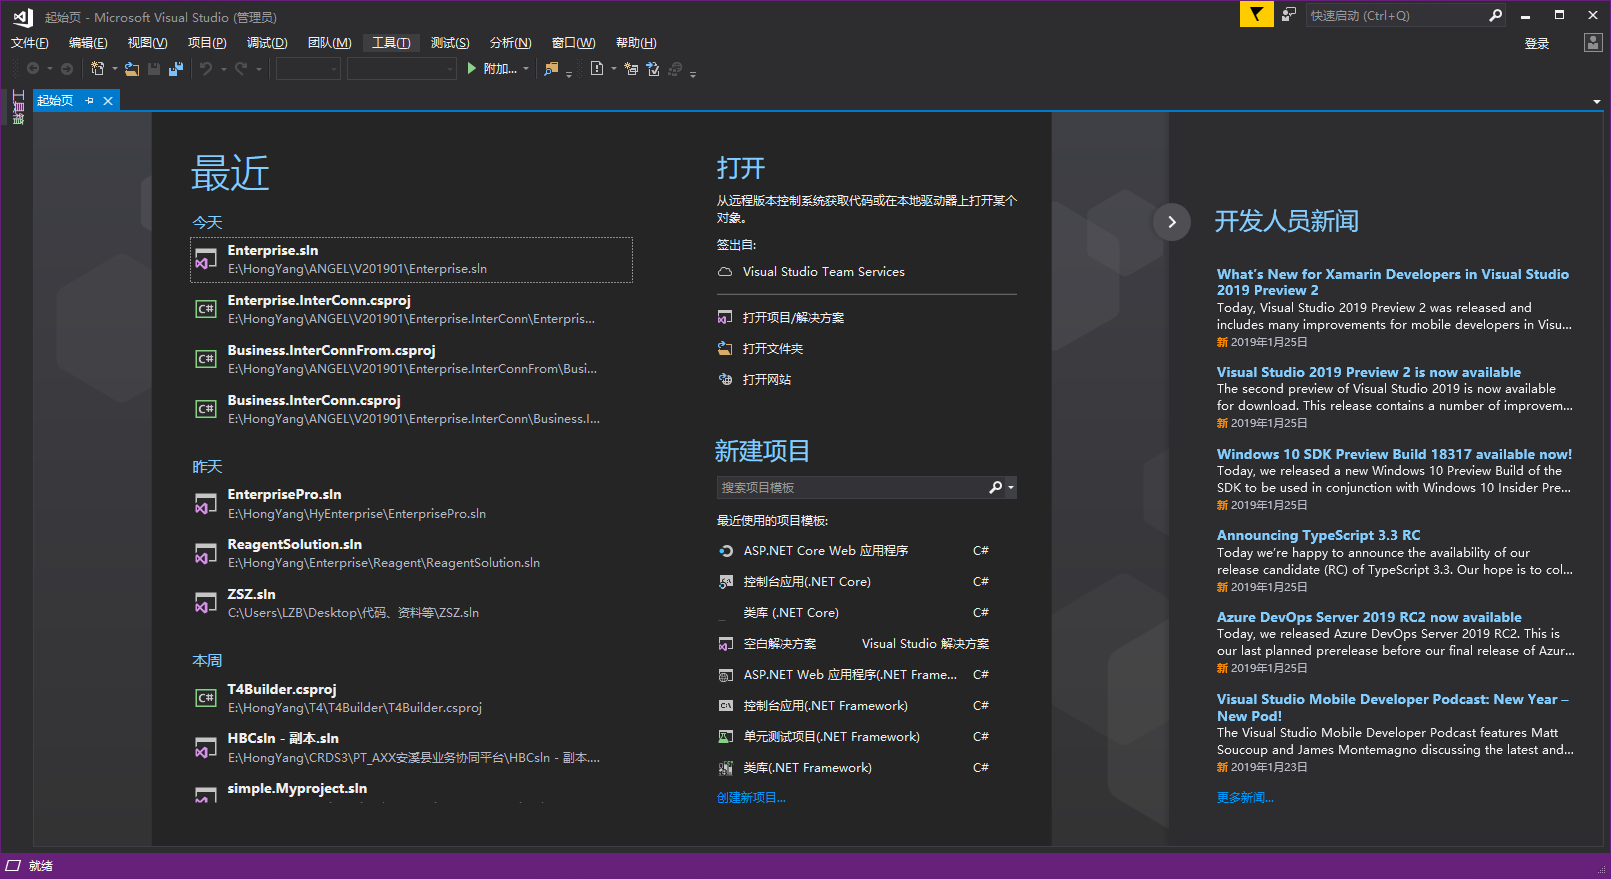The height and width of the screenshot is (879, 1611).
Task: Collapse the 开发人员新闻 panel with the chevron
Action: (x=1172, y=222)
